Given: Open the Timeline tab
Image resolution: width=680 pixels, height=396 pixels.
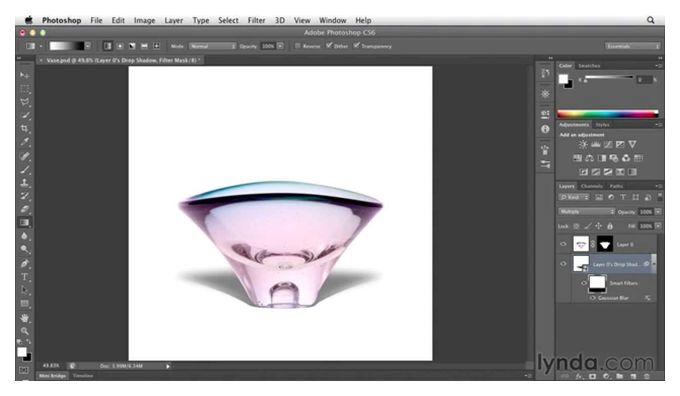Looking at the screenshot, I should click(83, 376).
